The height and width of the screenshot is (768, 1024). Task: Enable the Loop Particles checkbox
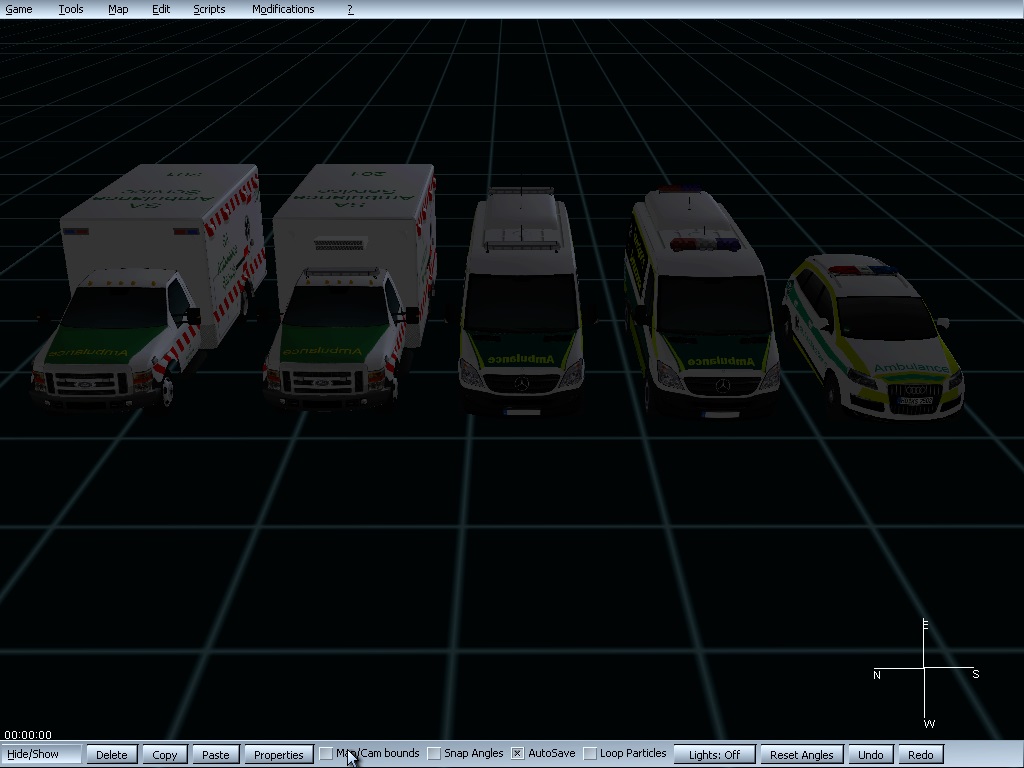(590, 754)
